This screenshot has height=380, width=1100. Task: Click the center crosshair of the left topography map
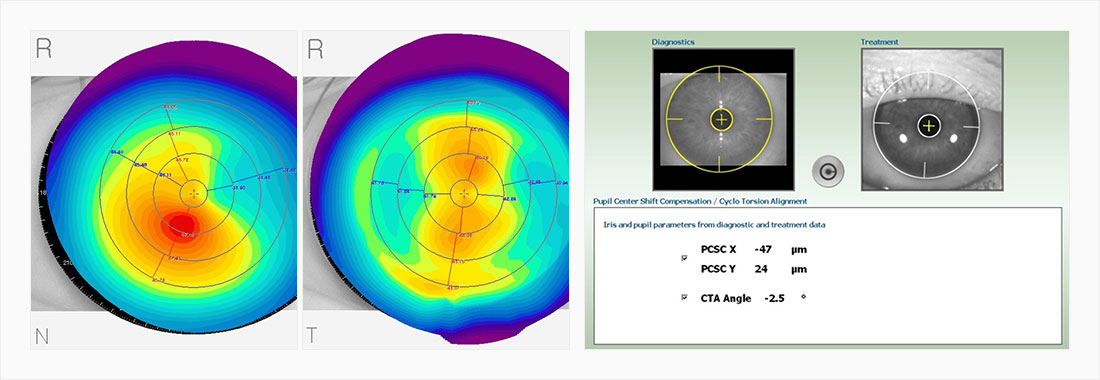[194, 193]
